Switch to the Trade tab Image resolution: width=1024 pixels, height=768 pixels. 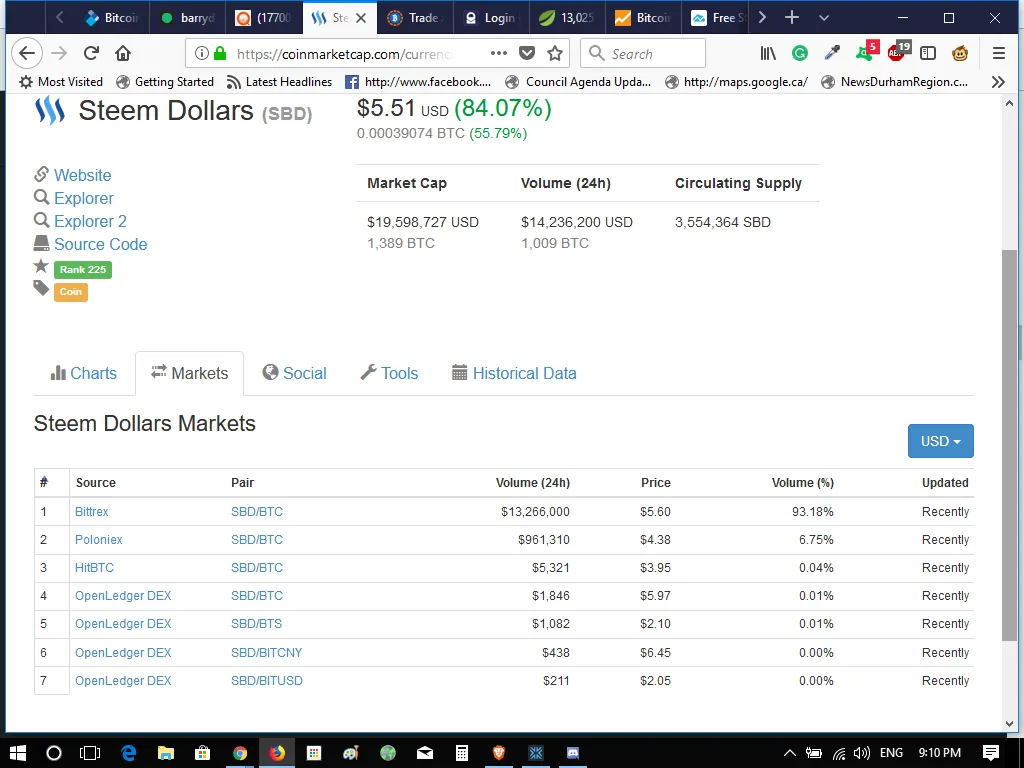click(415, 18)
